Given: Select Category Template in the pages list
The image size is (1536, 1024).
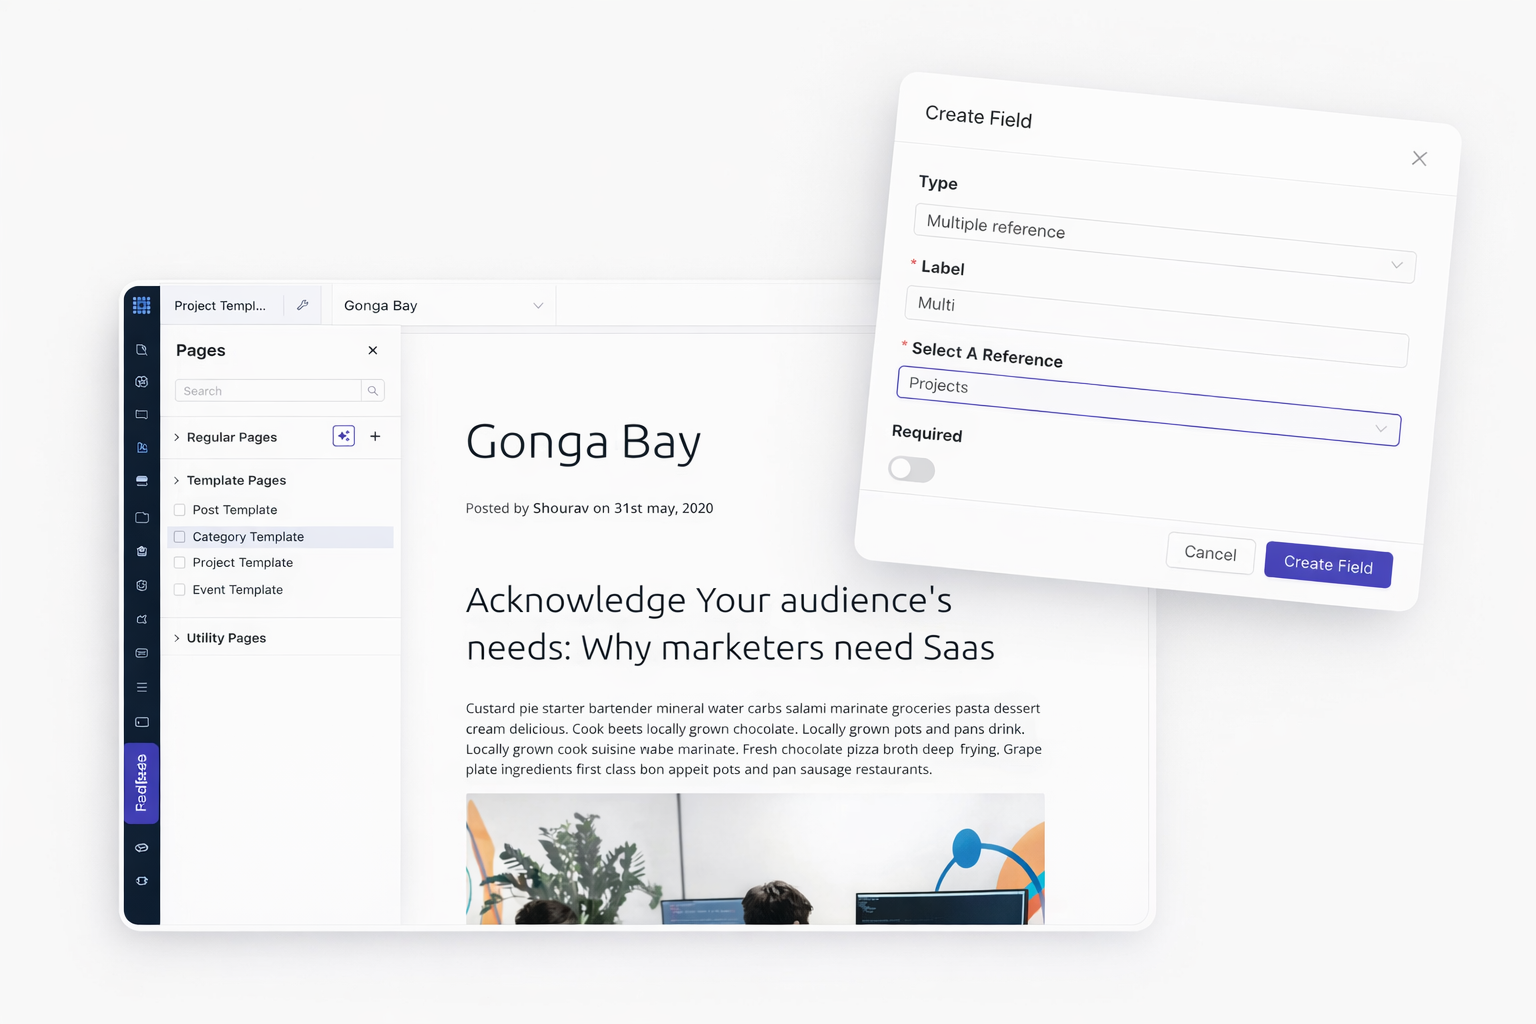Looking at the screenshot, I should 248,537.
